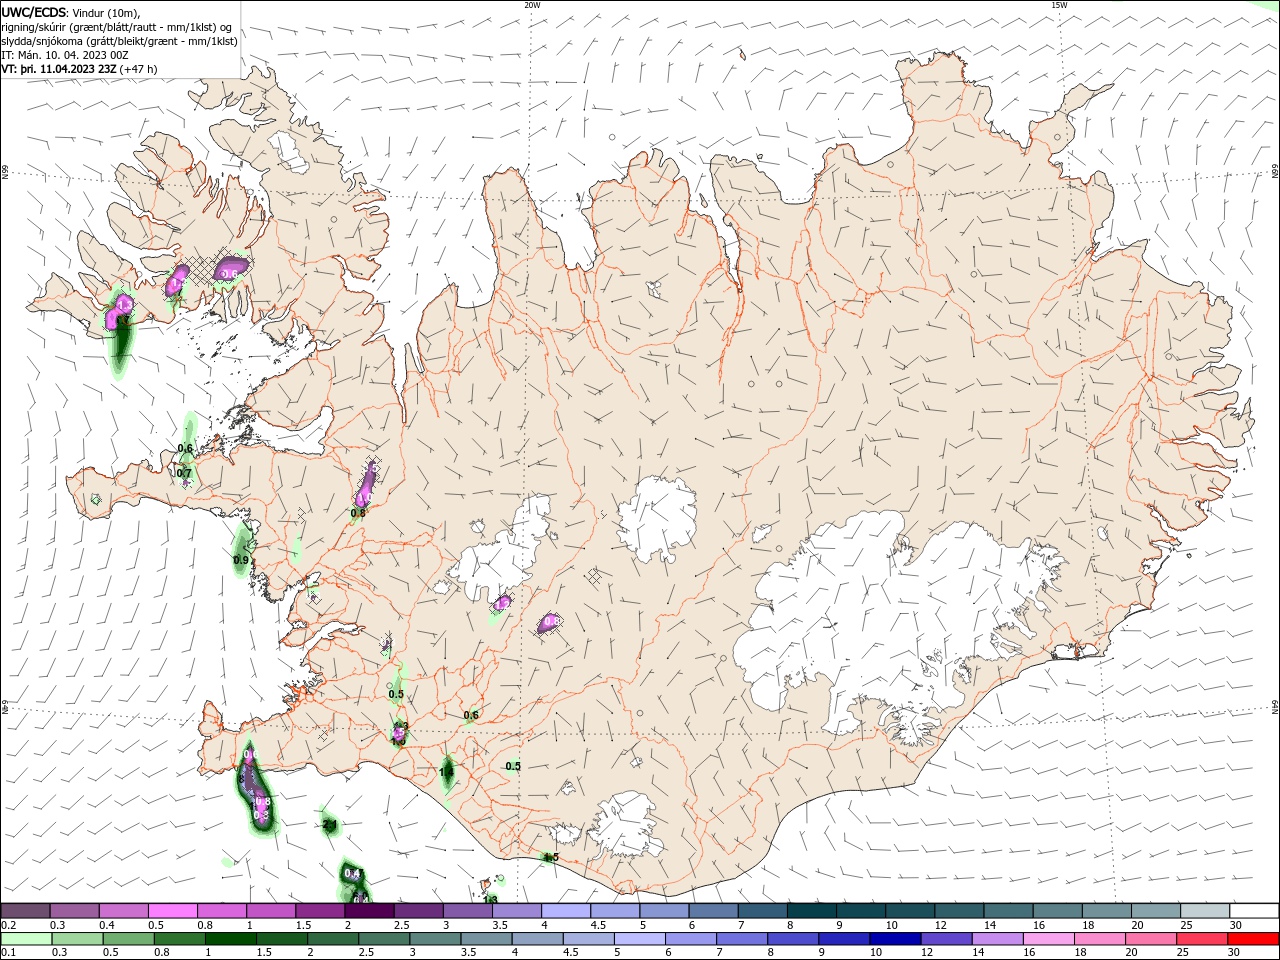
Task: Click the 'rigning/skúrir' legend description line
Action: [x=118, y=27]
